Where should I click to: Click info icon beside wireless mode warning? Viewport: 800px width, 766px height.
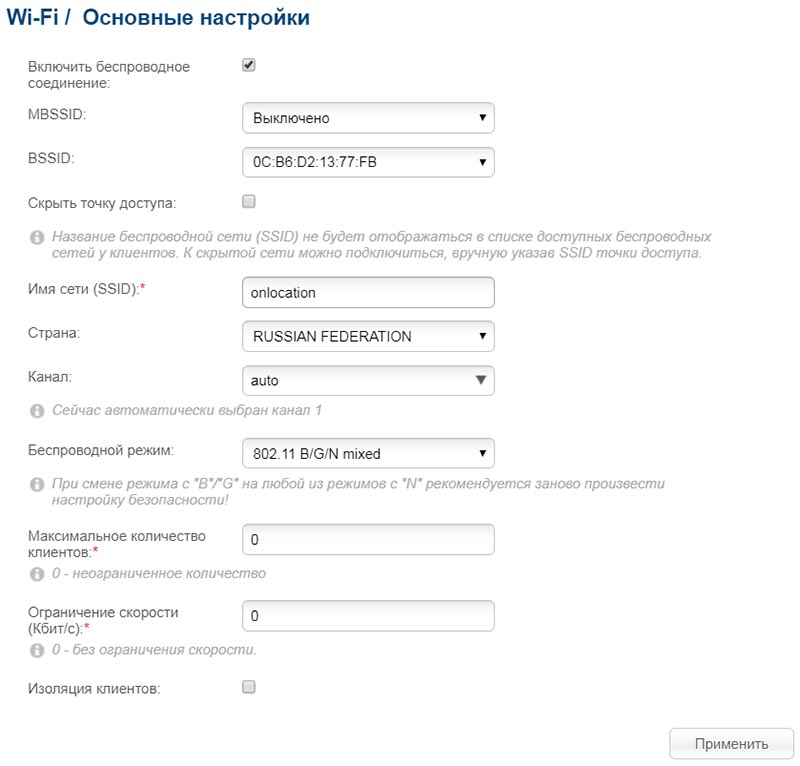pyautogui.click(x=37, y=484)
